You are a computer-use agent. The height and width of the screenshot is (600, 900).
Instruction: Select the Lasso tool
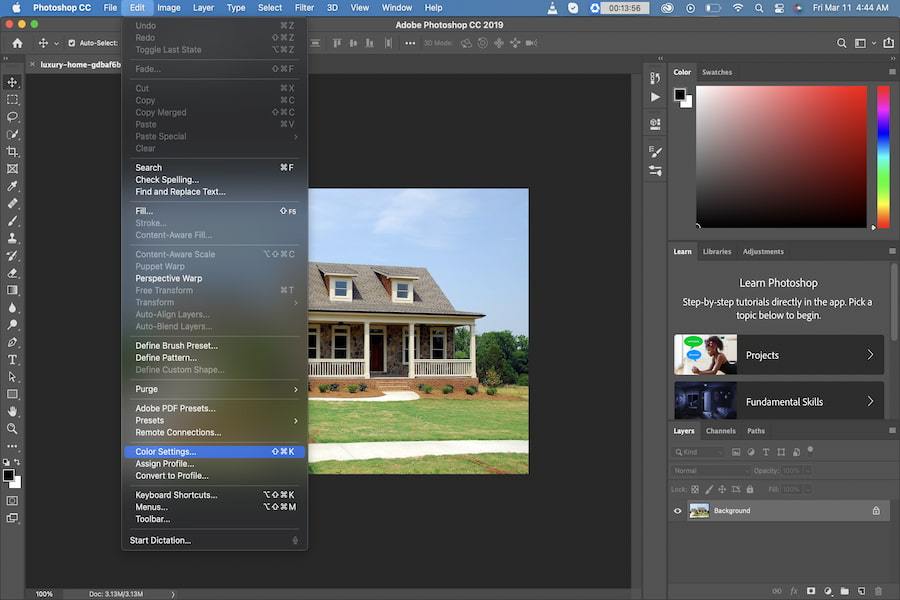[12, 117]
